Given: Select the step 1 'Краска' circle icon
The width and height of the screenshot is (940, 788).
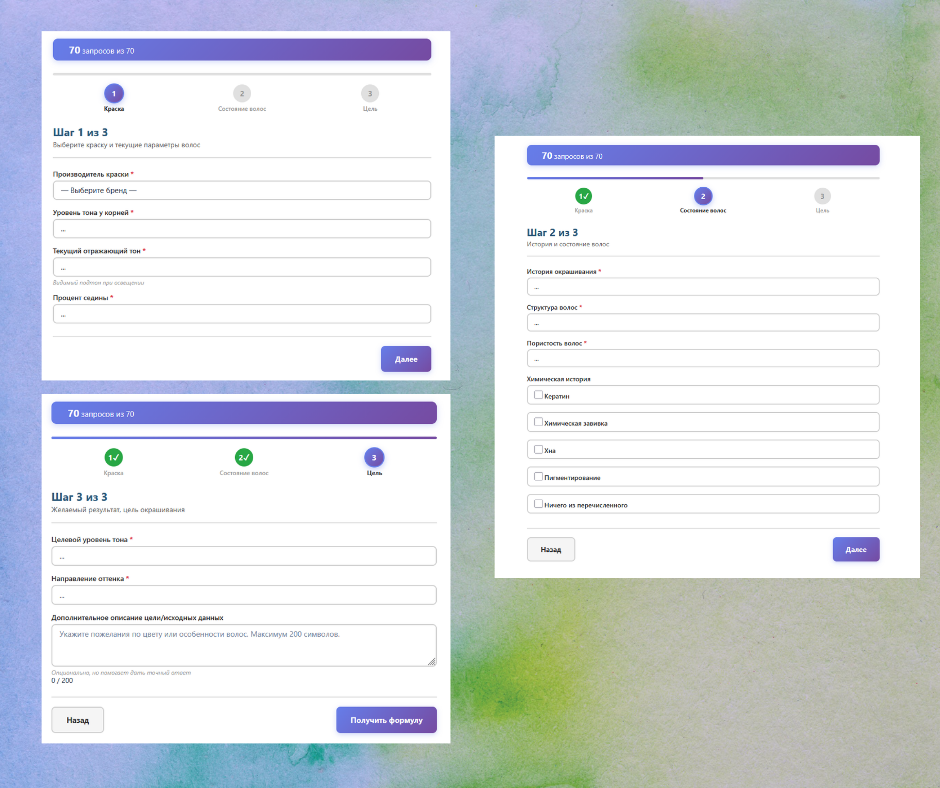Looking at the screenshot, I should (x=114, y=93).
